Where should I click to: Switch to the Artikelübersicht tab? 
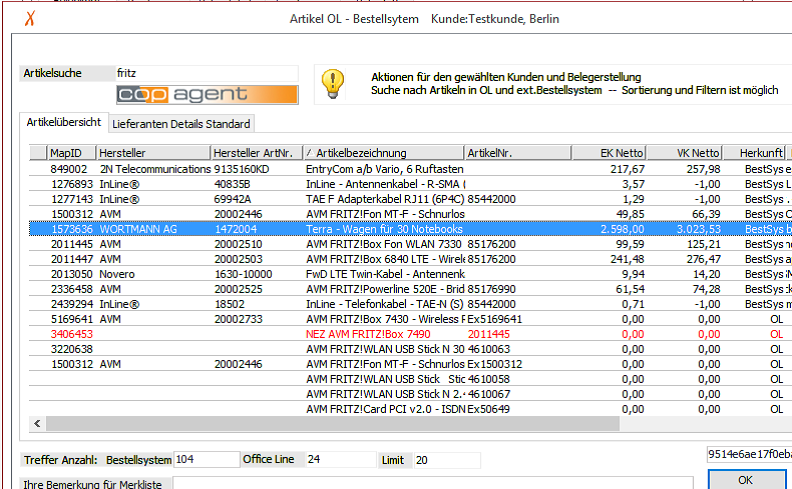(64, 122)
